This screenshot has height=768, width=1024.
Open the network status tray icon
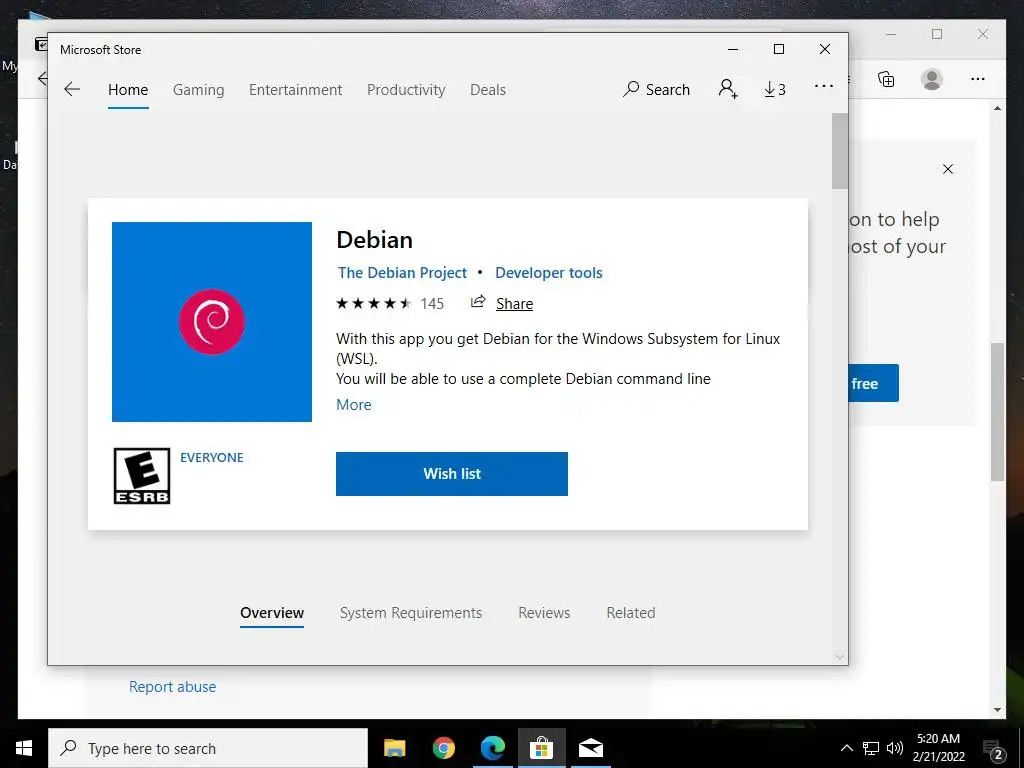pos(871,748)
